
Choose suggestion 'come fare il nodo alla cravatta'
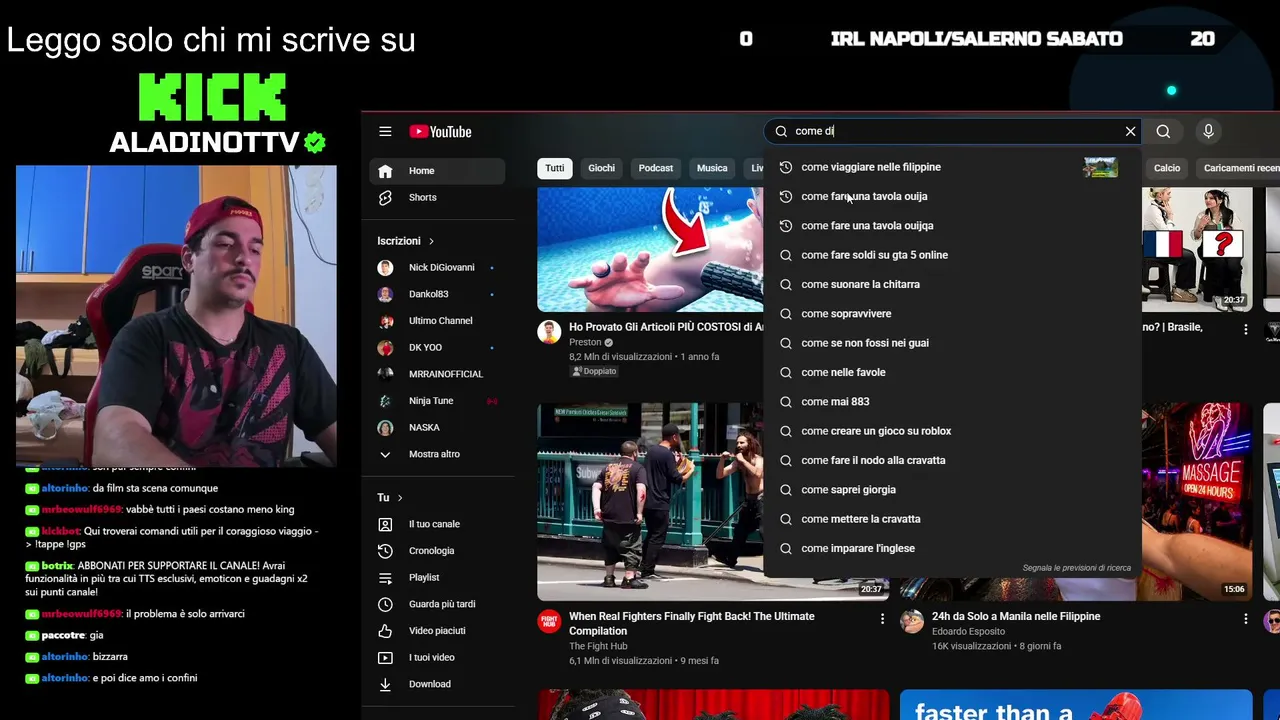(x=950, y=461)
